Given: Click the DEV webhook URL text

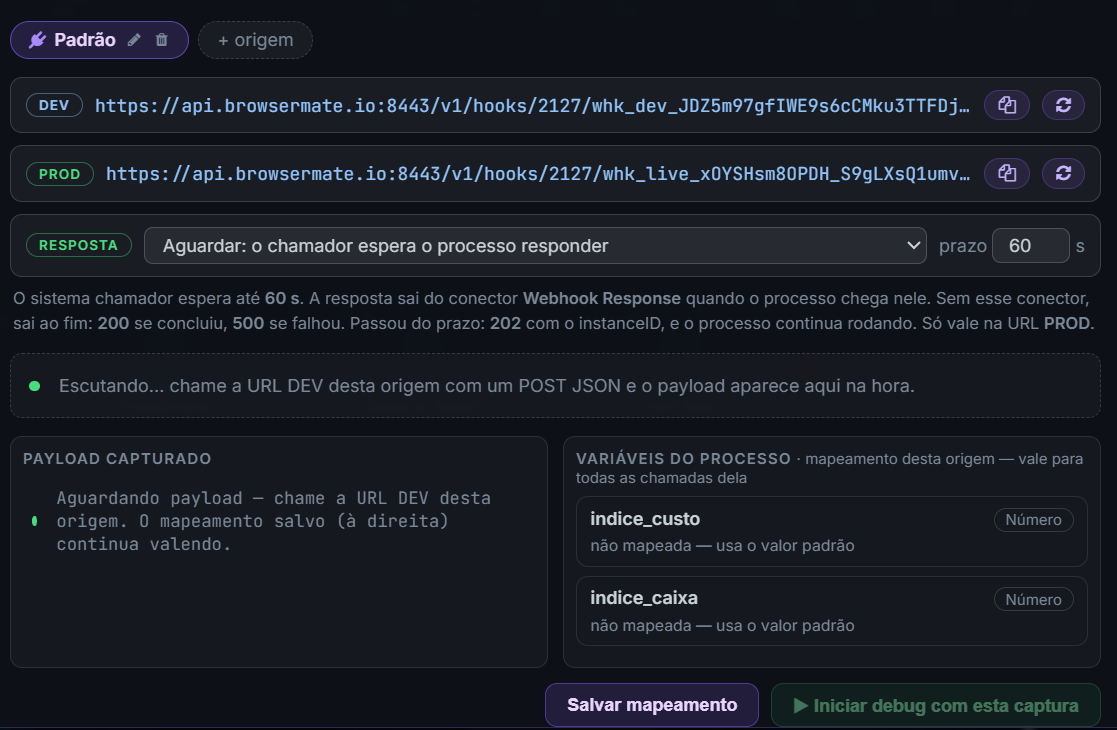Looking at the screenshot, I should point(532,105).
